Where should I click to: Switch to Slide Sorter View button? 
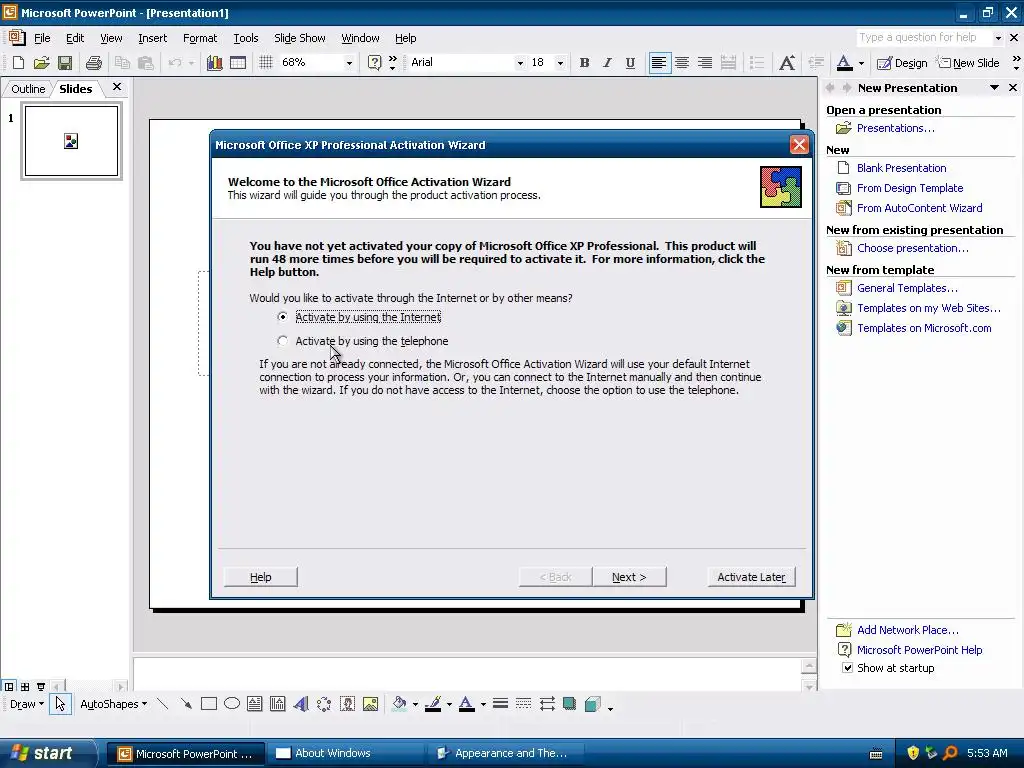click(x=25, y=687)
